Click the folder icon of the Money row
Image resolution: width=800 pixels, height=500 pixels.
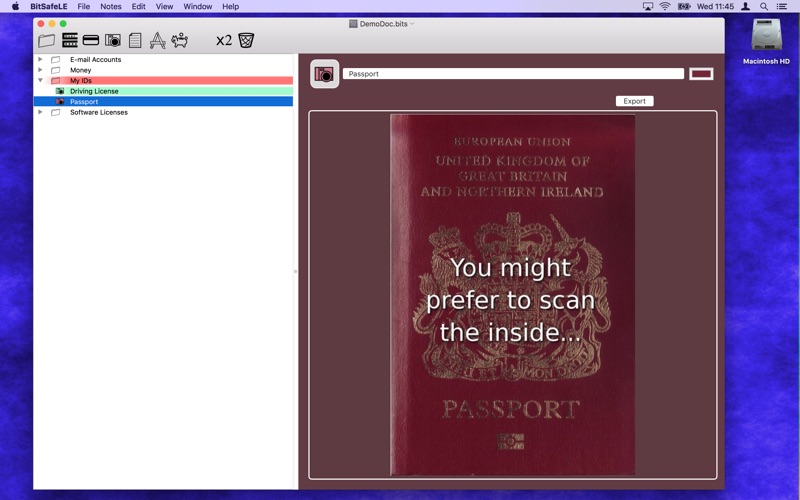[56, 70]
